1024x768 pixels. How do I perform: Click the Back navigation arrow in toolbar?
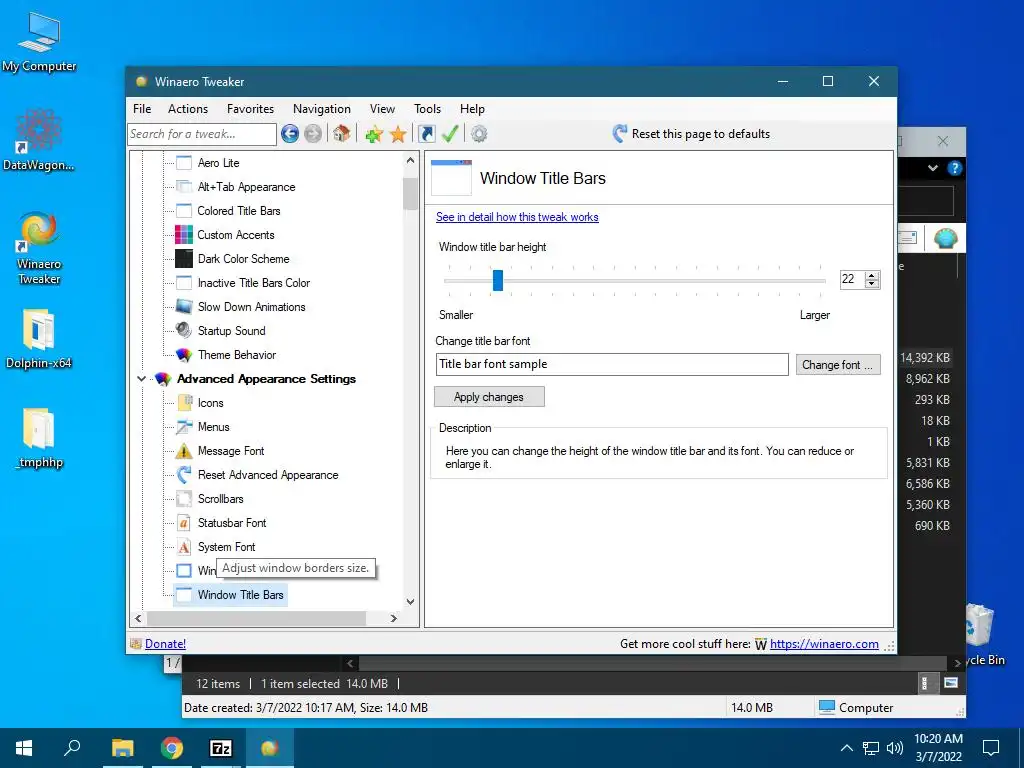pyautogui.click(x=290, y=134)
